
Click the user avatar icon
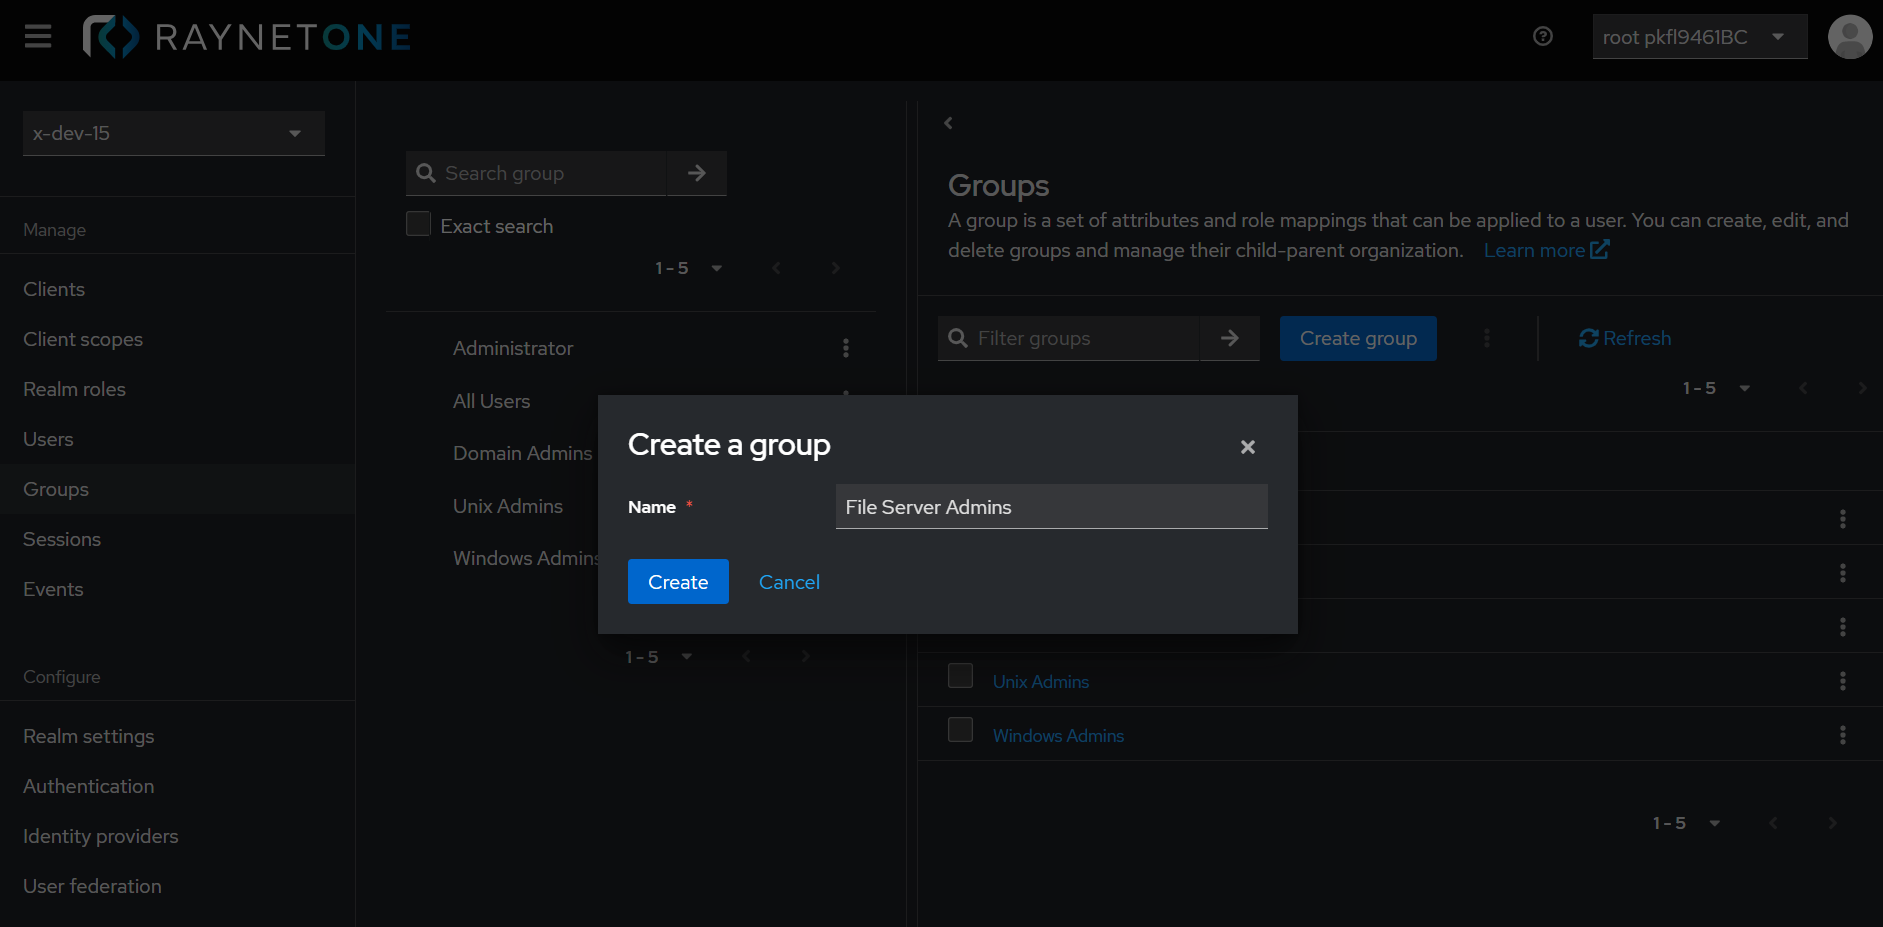tap(1849, 36)
